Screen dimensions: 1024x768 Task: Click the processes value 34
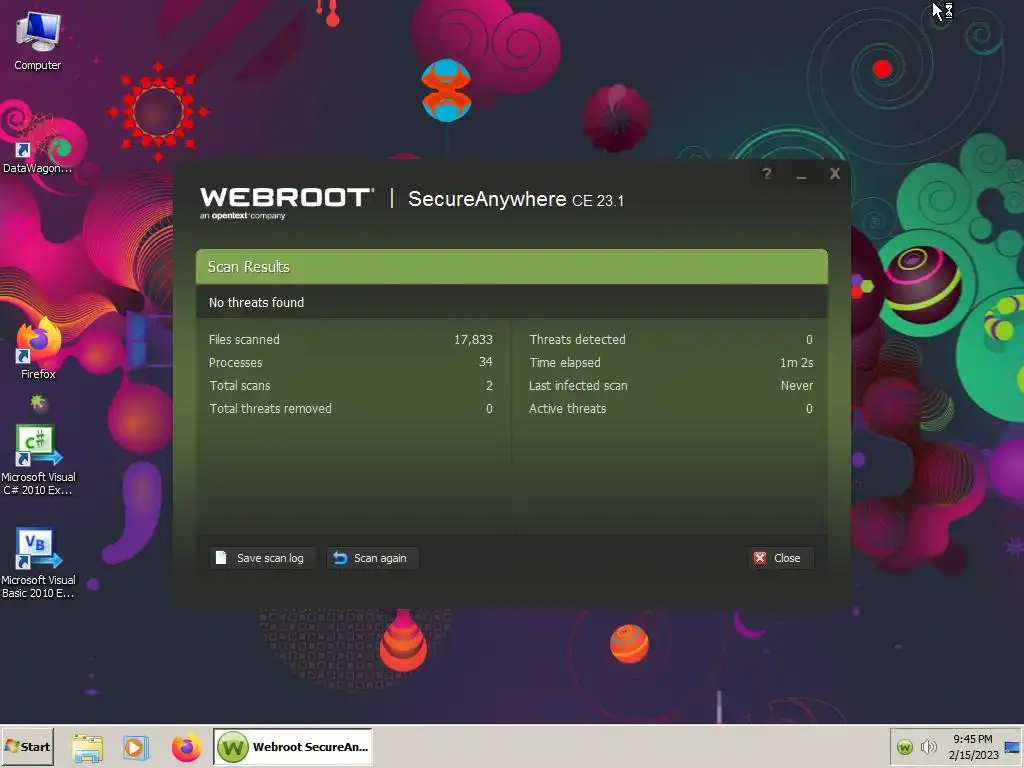click(x=486, y=362)
